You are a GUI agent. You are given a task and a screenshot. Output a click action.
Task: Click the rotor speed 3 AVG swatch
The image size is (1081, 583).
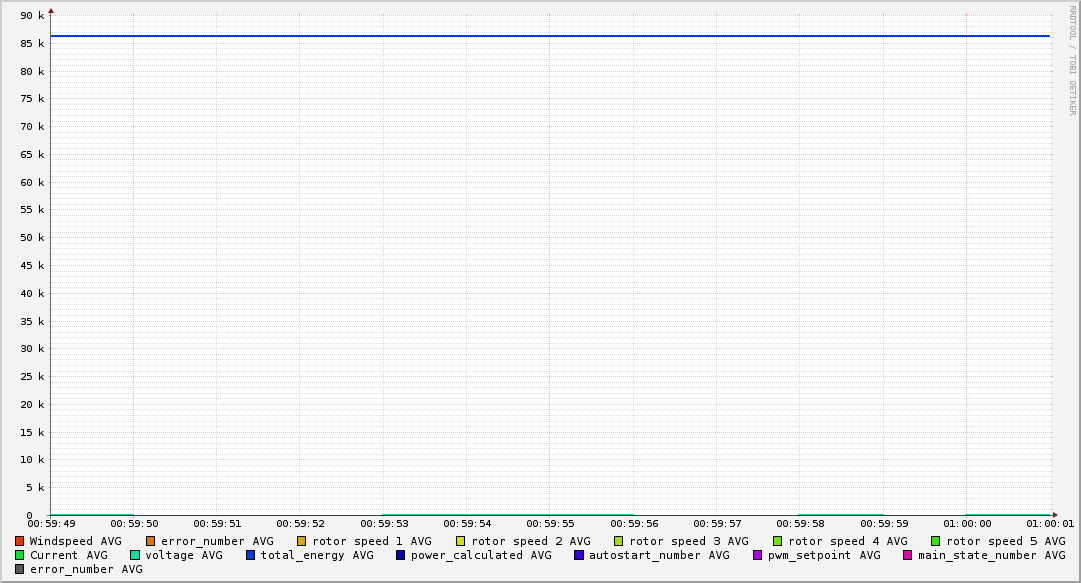pyautogui.click(x=619, y=541)
